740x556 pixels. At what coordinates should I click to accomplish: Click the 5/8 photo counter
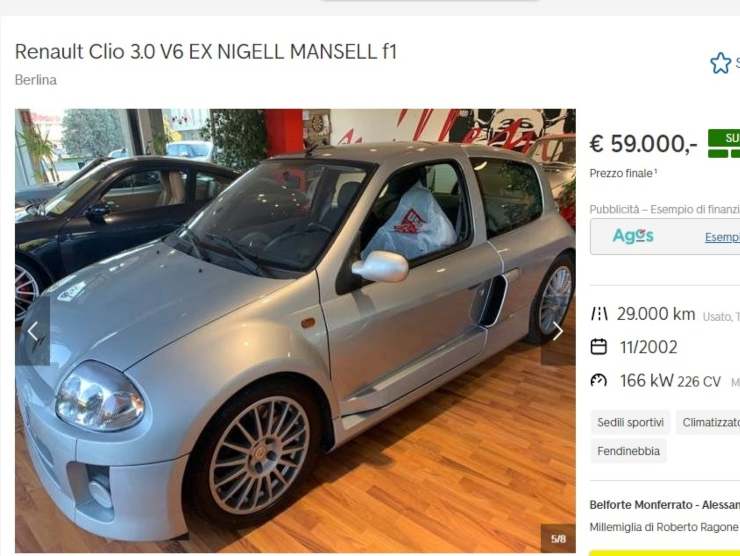click(x=558, y=539)
